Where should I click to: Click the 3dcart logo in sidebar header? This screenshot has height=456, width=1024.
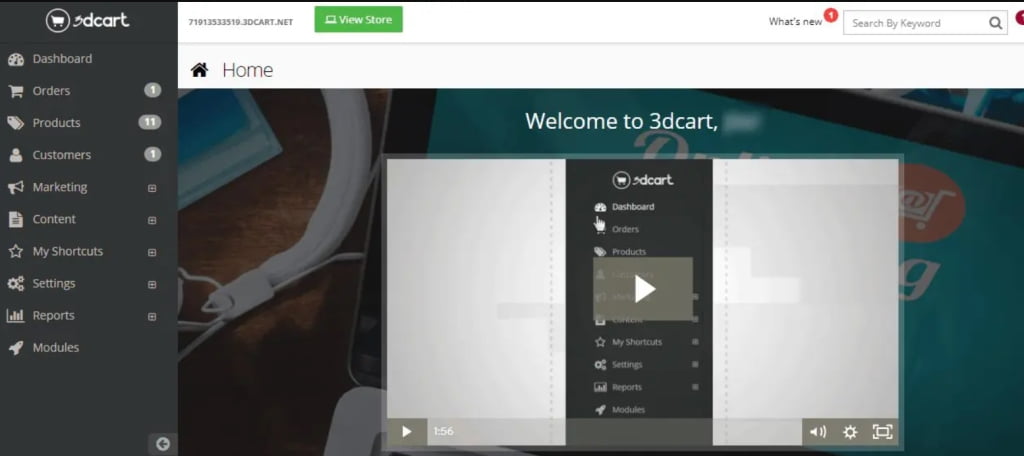pyautogui.click(x=88, y=20)
